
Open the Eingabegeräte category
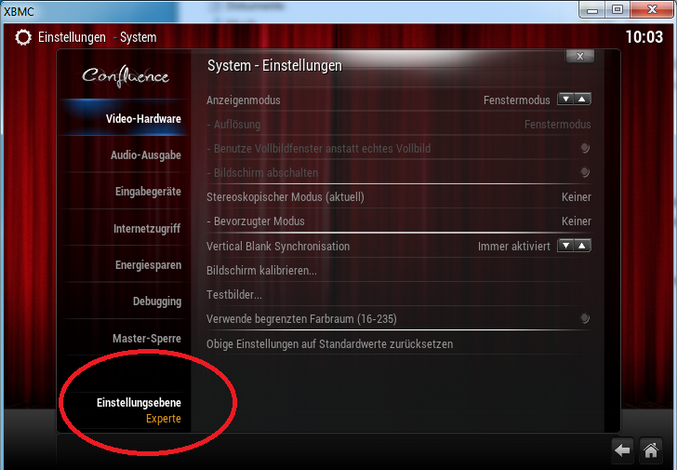pyautogui.click(x=124, y=191)
